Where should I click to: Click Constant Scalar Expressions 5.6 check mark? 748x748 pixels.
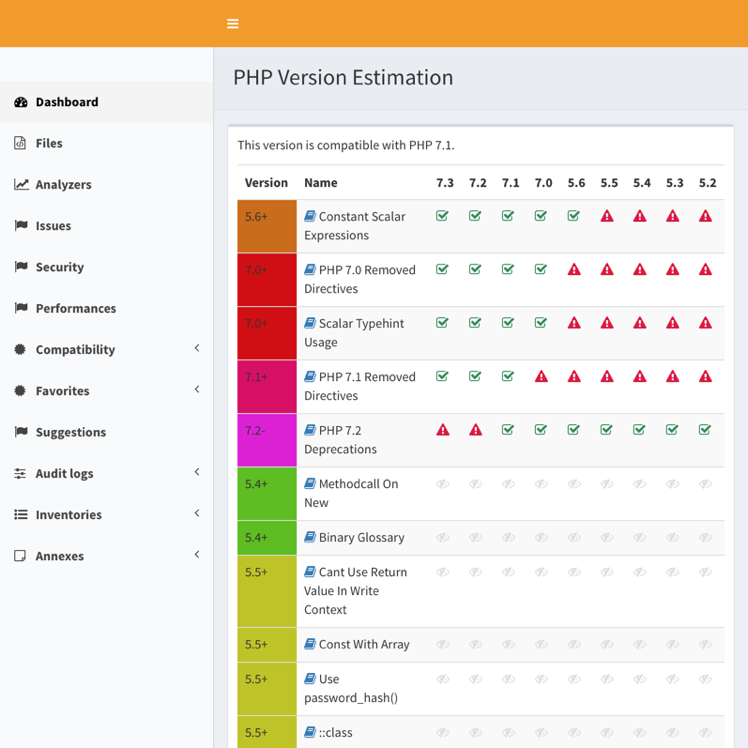(x=574, y=216)
